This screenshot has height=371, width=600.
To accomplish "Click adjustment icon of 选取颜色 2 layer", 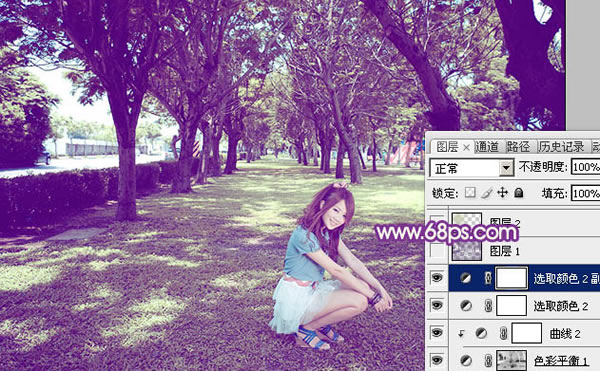I will click(x=466, y=306).
